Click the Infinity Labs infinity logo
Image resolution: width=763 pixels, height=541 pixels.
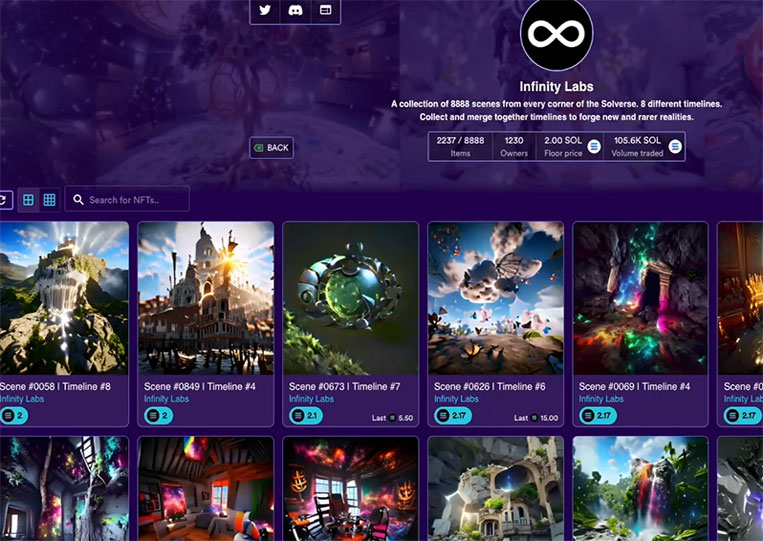(x=556, y=34)
